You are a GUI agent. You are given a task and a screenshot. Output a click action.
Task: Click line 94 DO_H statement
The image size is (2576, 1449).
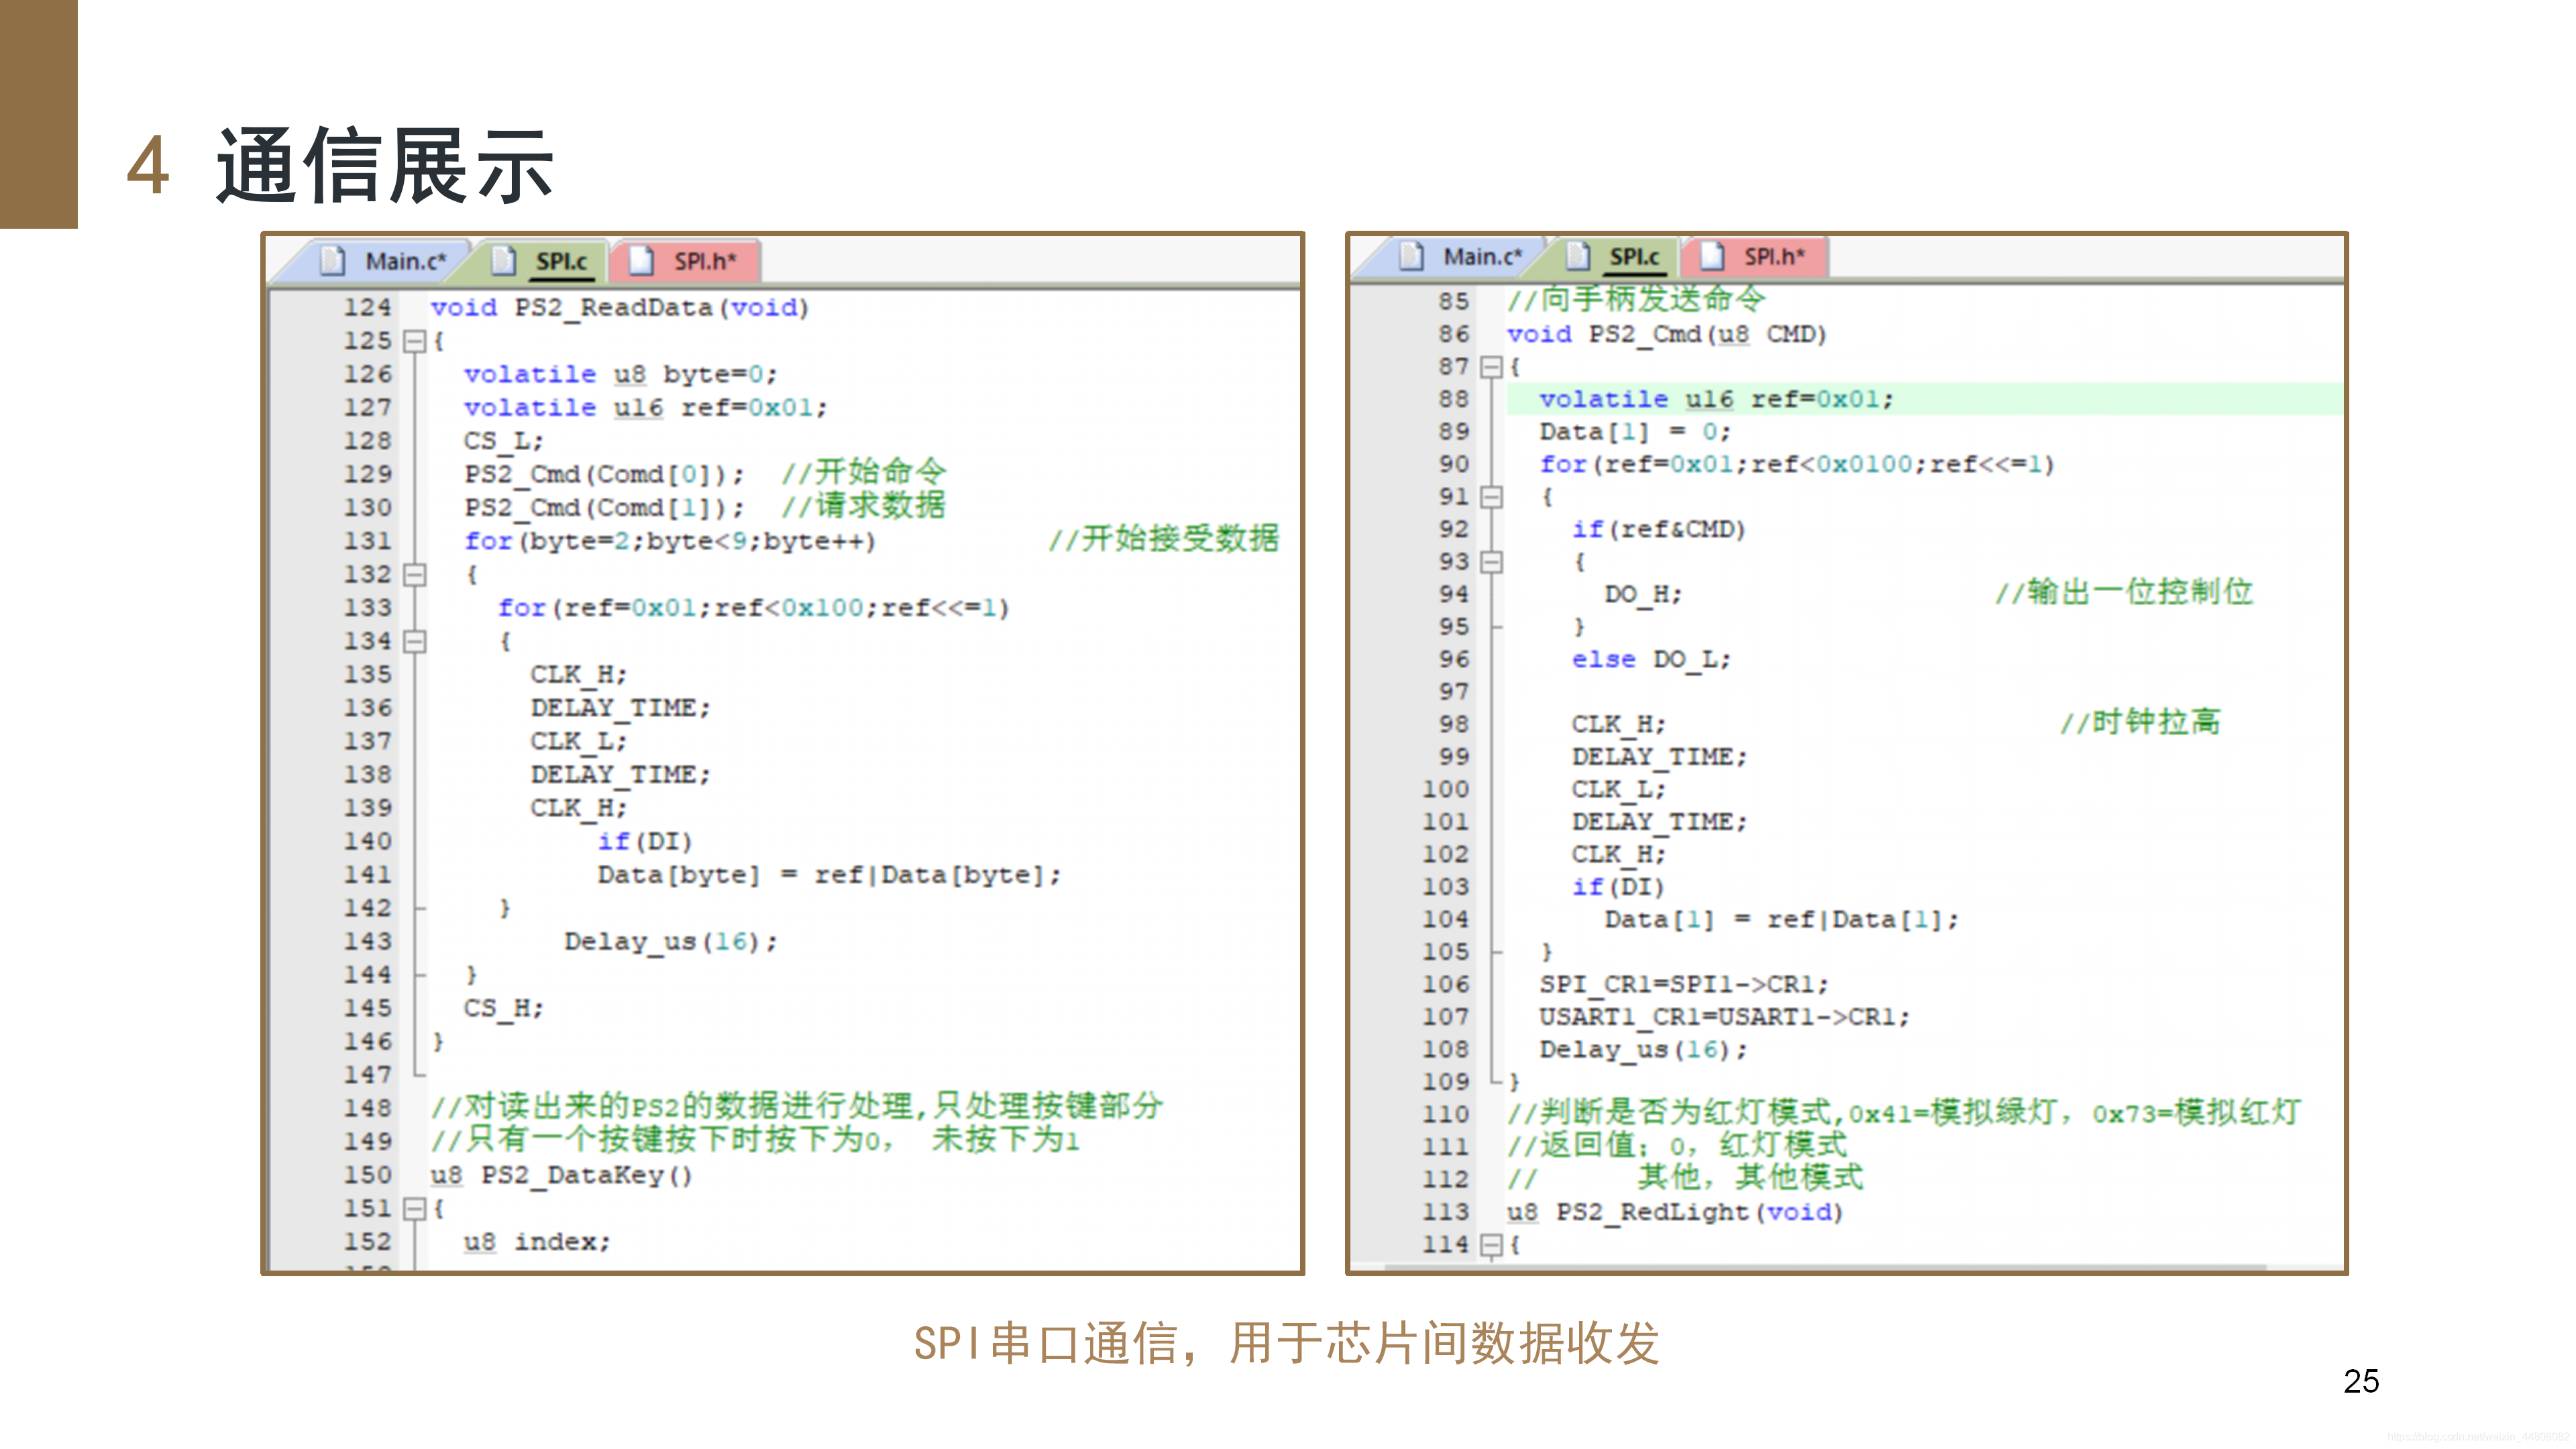point(1643,594)
